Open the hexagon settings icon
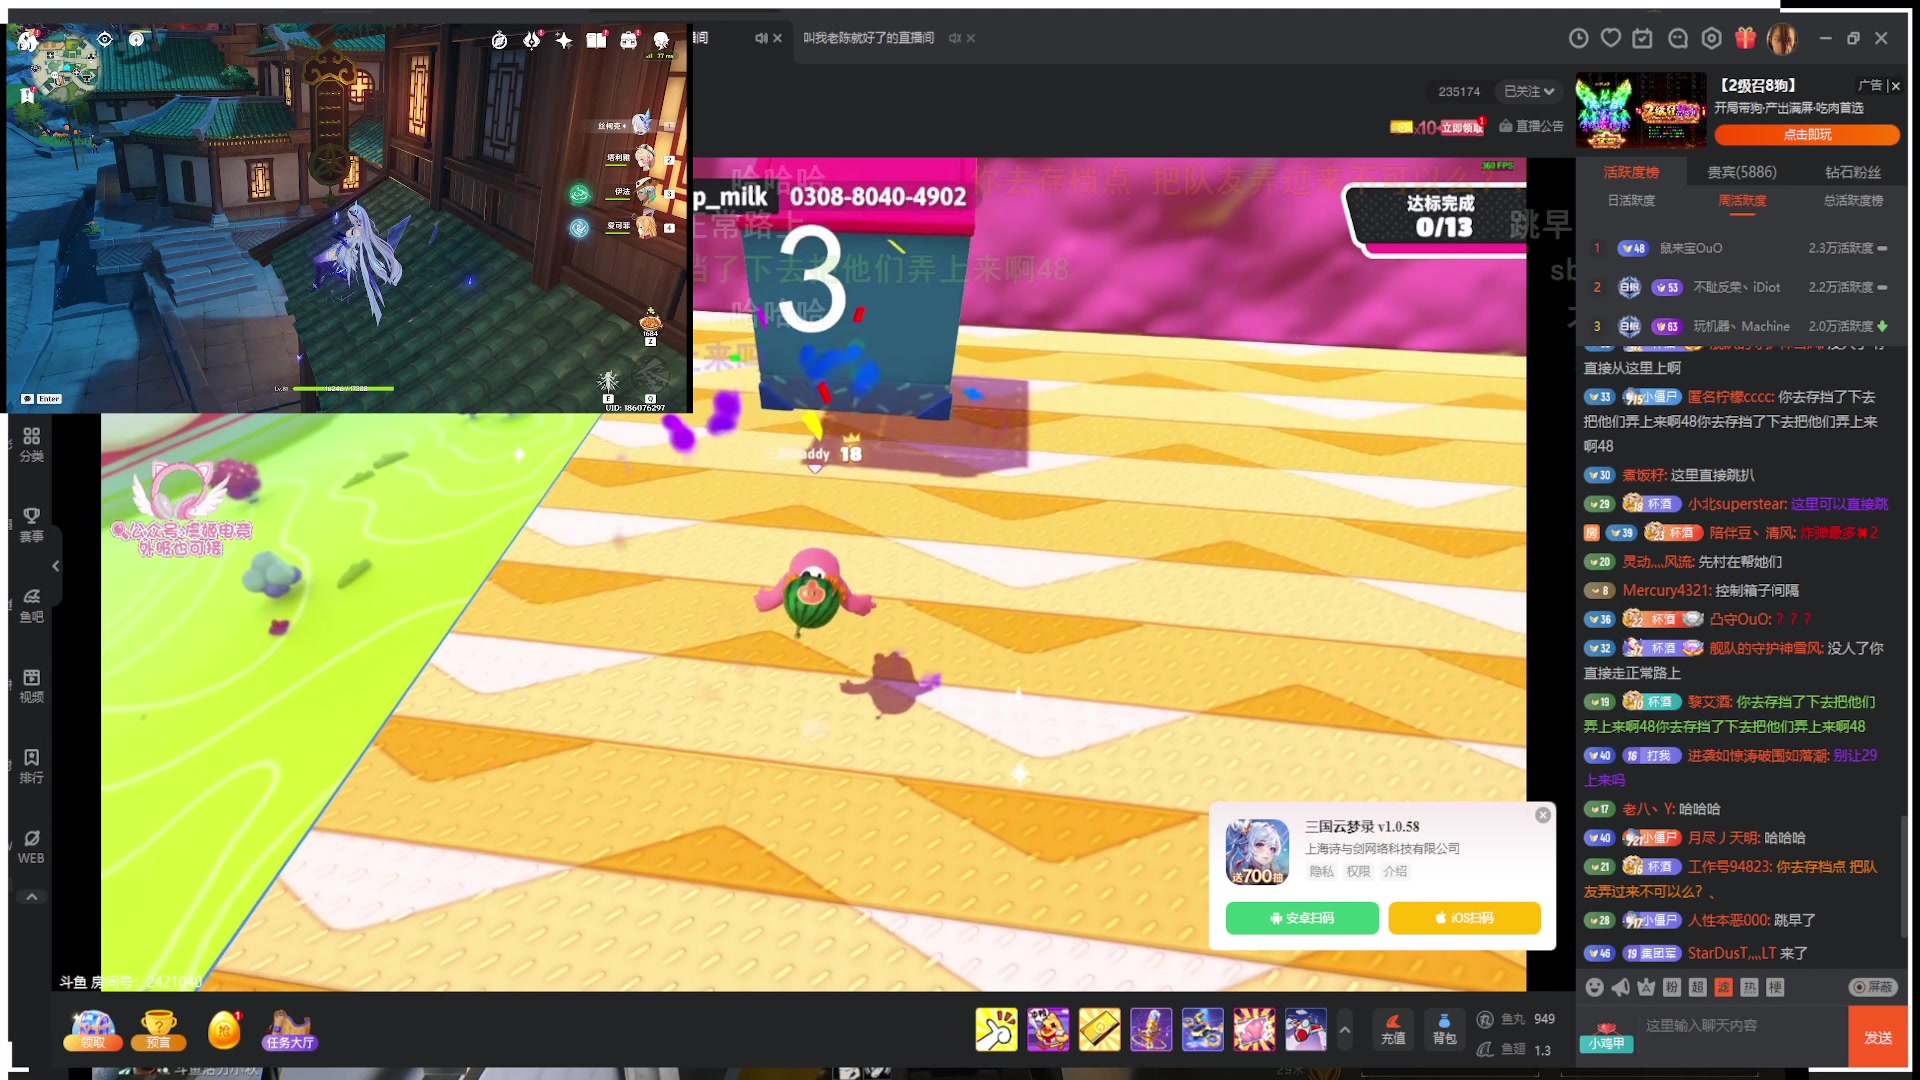The width and height of the screenshot is (1920, 1080). click(x=1712, y=38)
